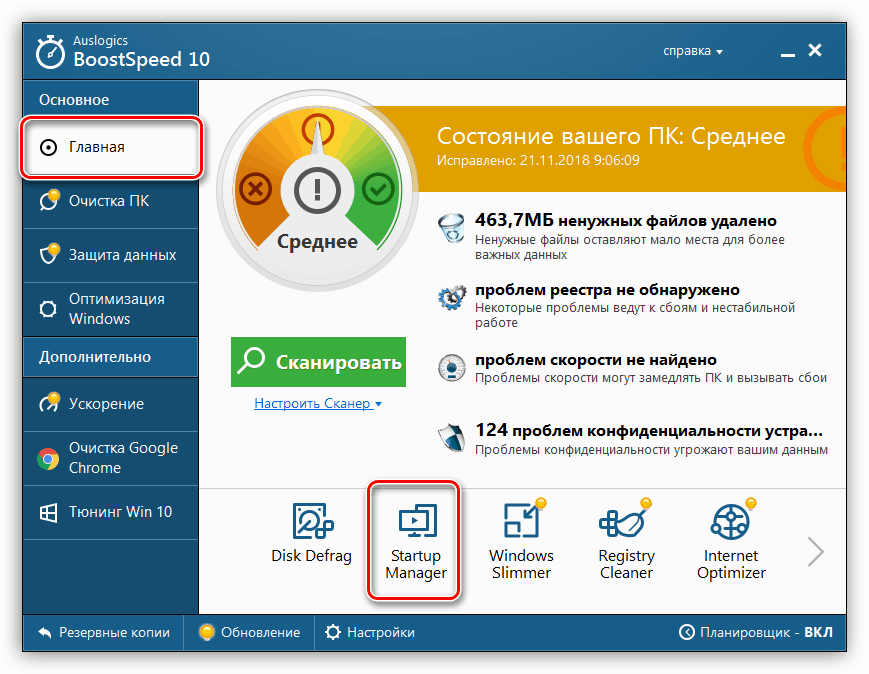Viewport: 869px width, 674px height.
Task: Click Windows logo beside Тюнинг Win 10
Action: point(48,512)
